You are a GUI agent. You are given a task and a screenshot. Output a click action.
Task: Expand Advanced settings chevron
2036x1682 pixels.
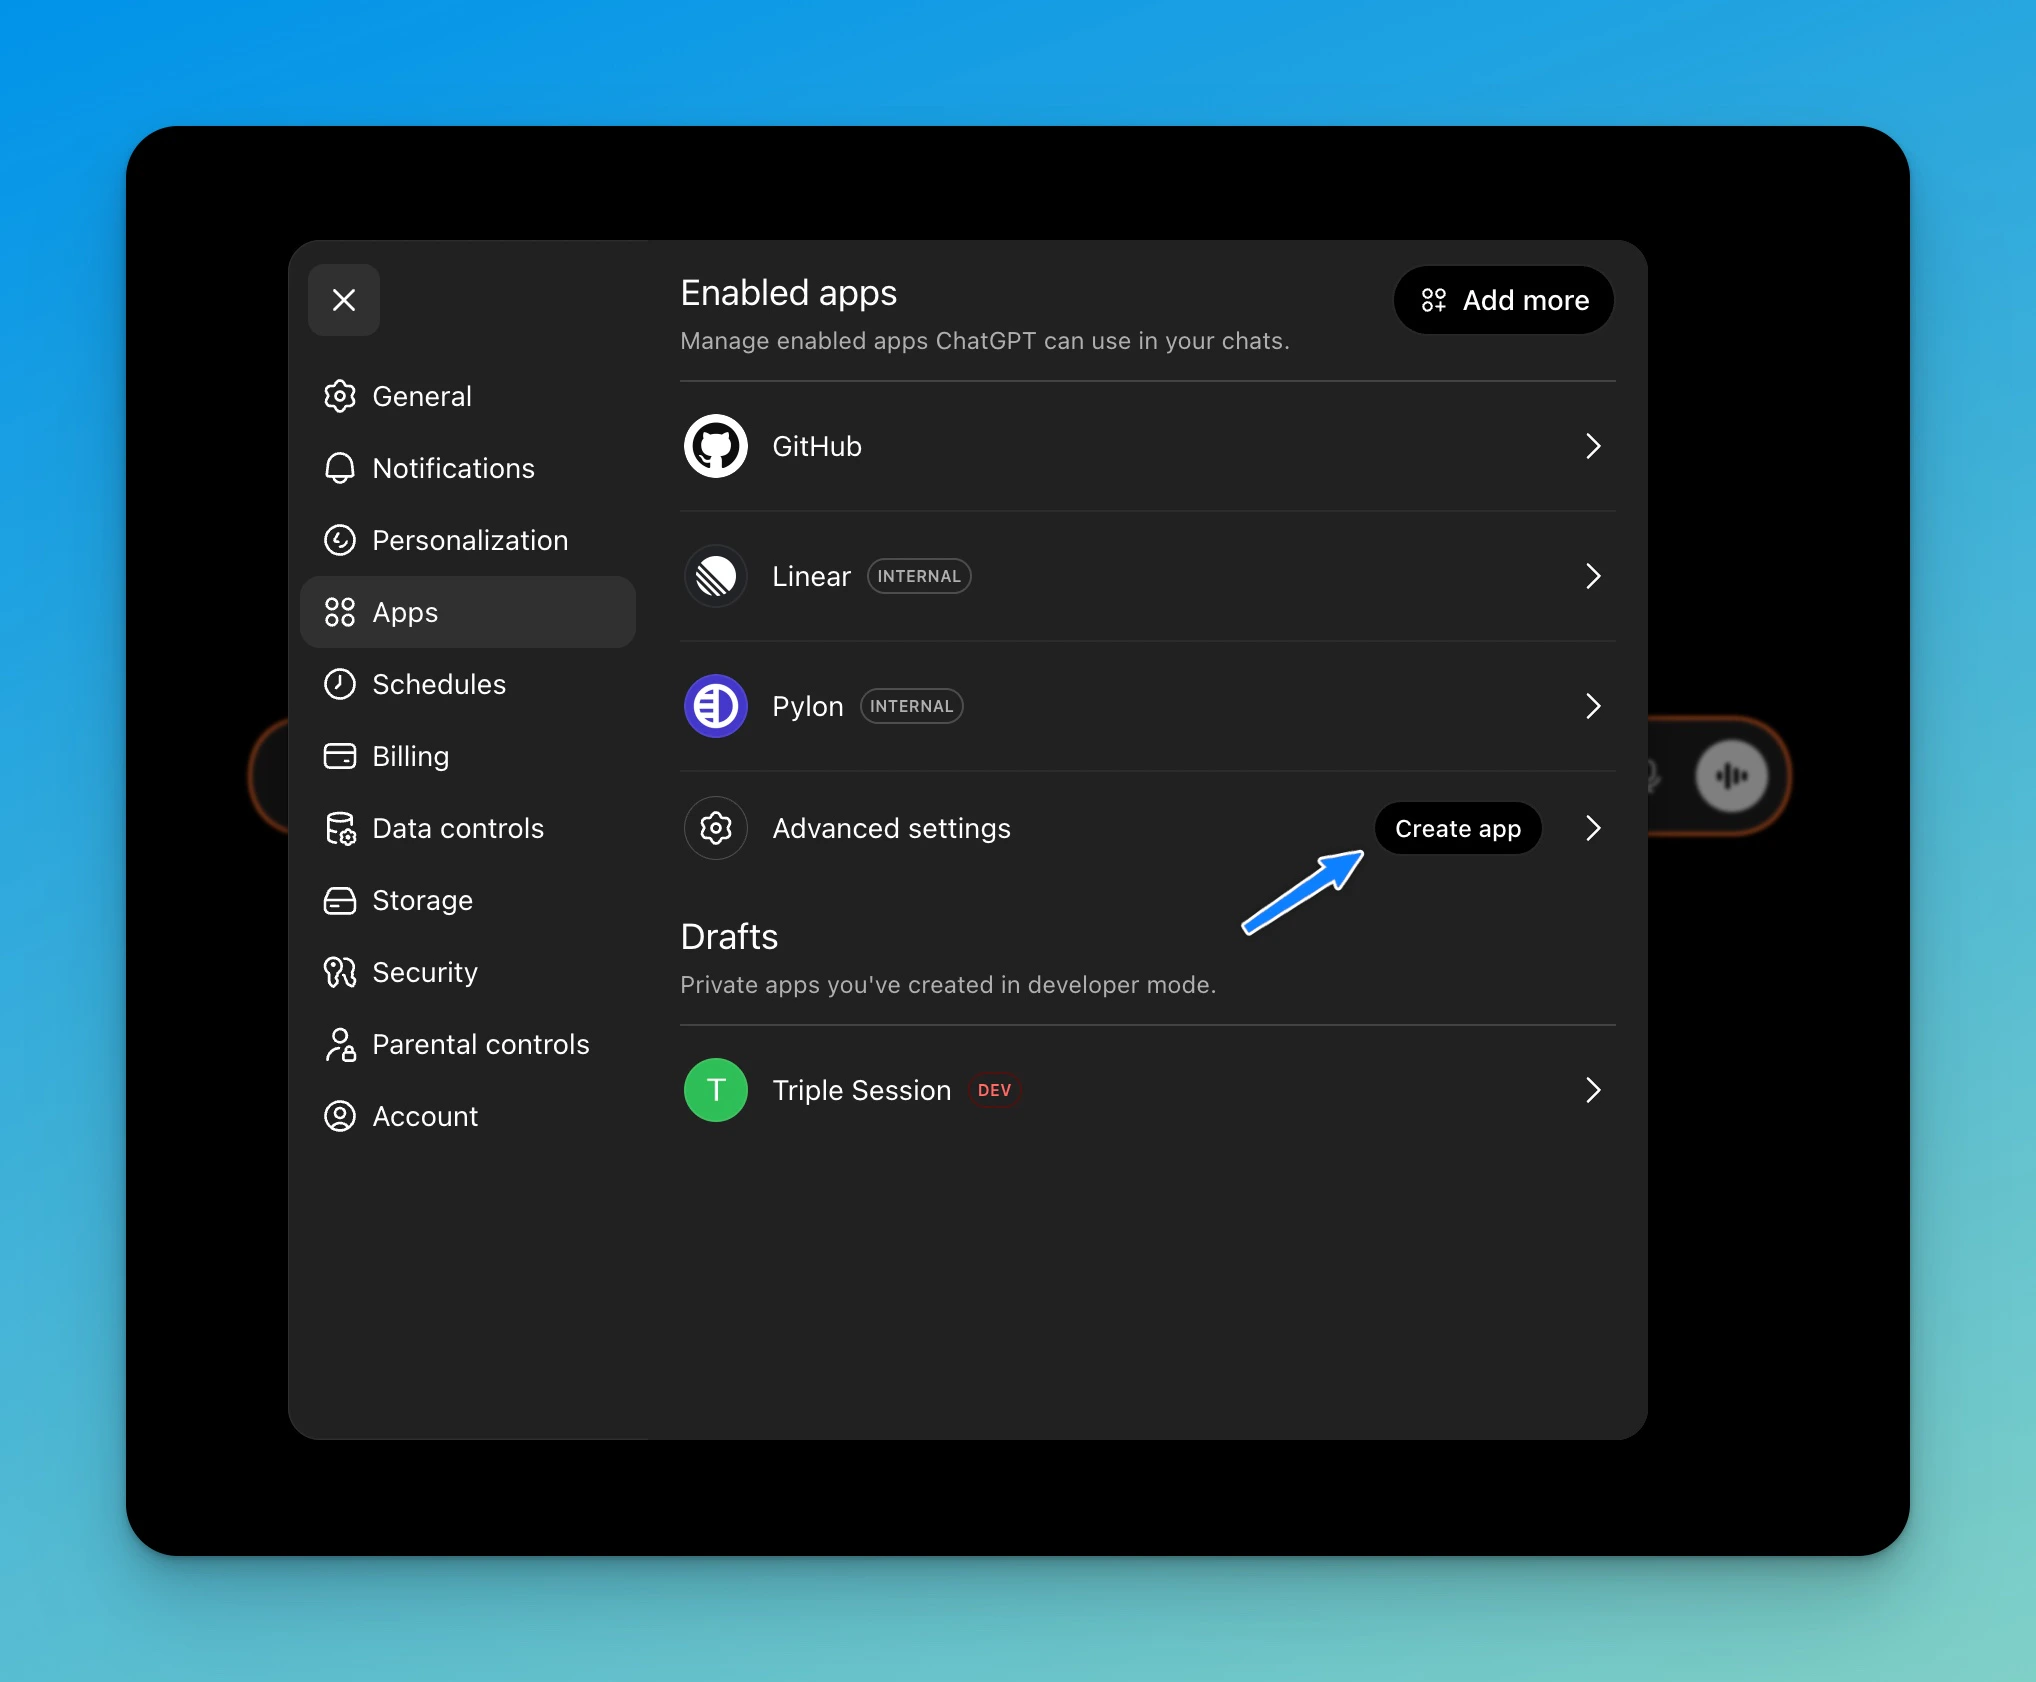click(x=1593, y=828)
